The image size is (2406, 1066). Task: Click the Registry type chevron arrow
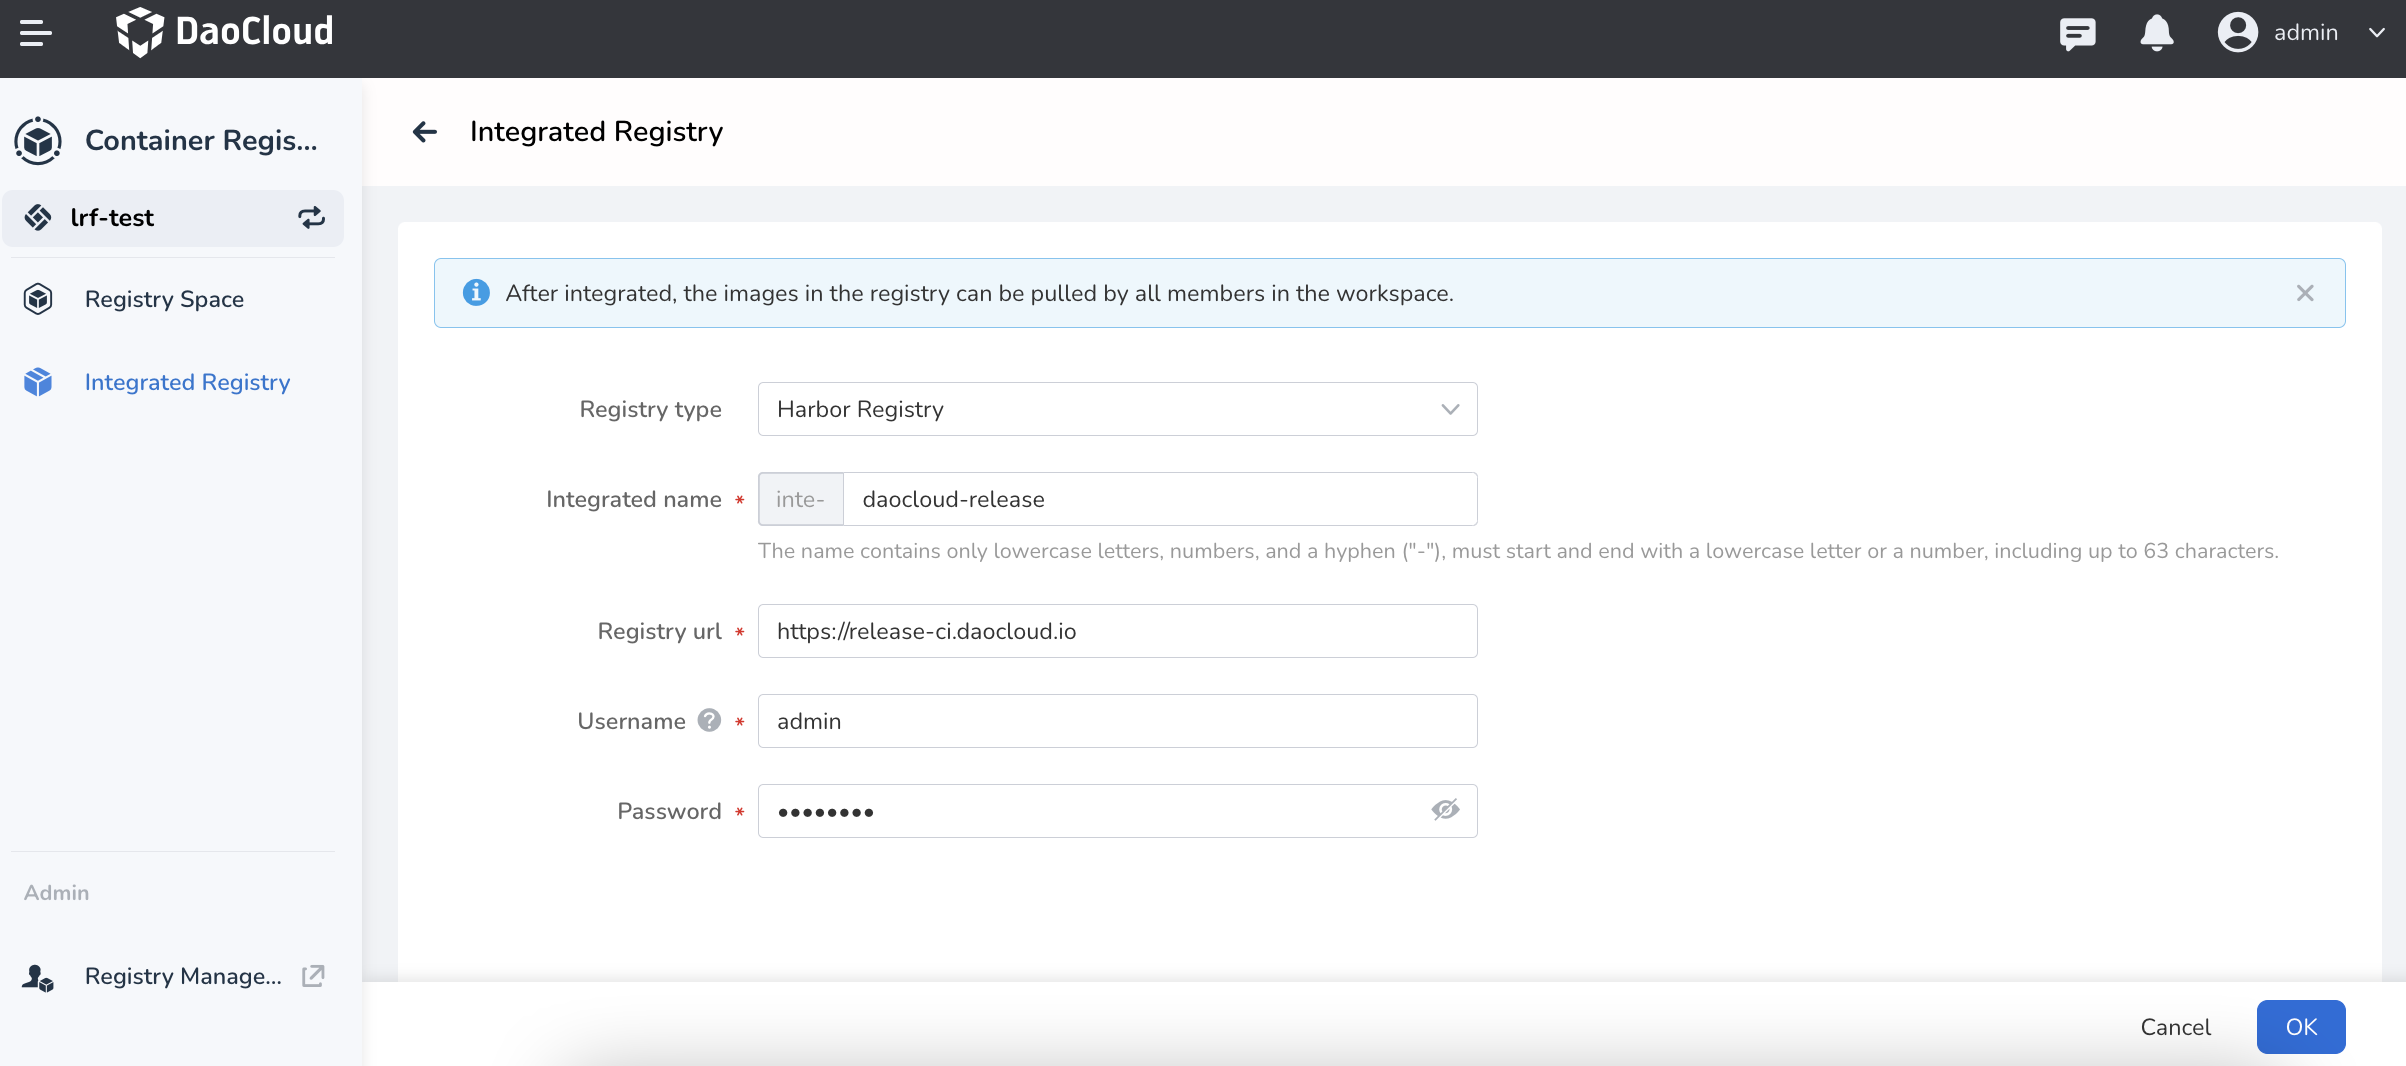pos(1450,409)
